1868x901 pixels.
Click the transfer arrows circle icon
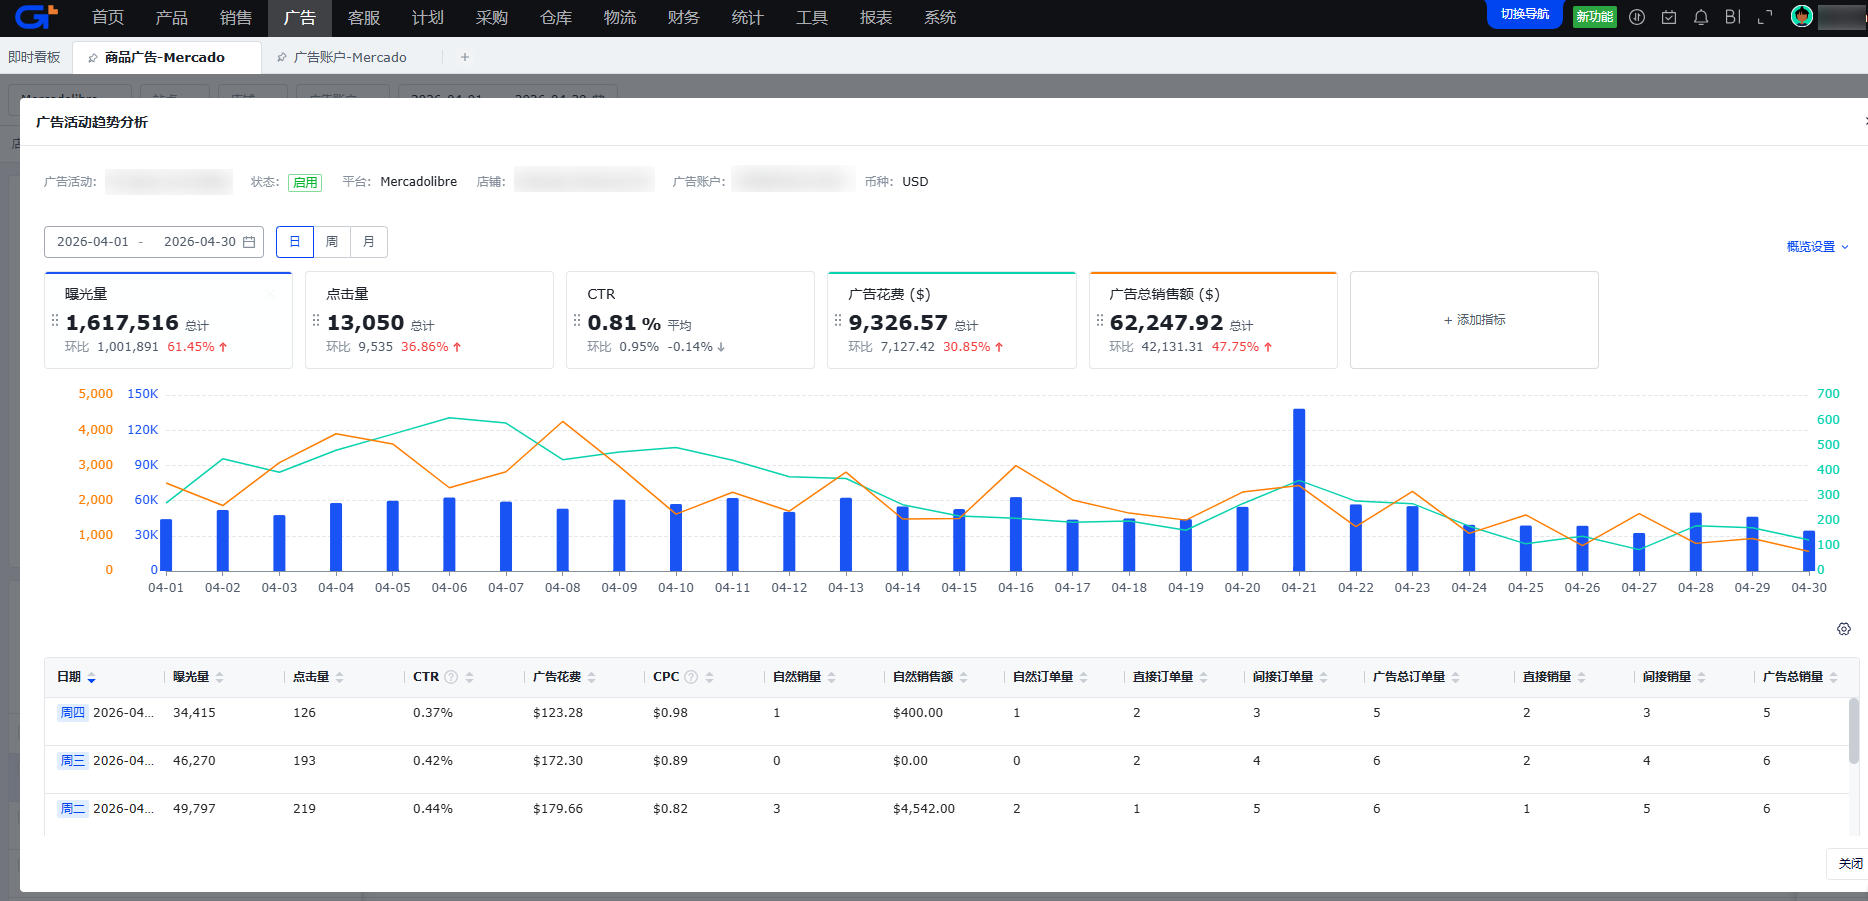tap(1637, 17)
